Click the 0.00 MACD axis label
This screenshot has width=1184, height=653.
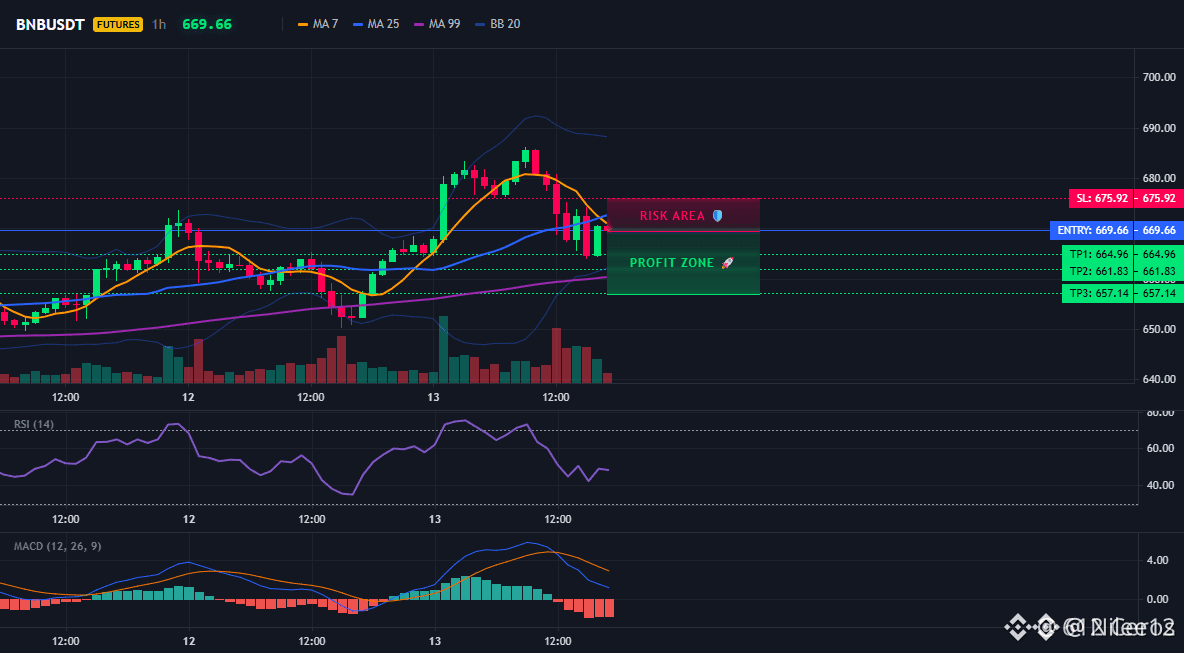point(1158,599)
